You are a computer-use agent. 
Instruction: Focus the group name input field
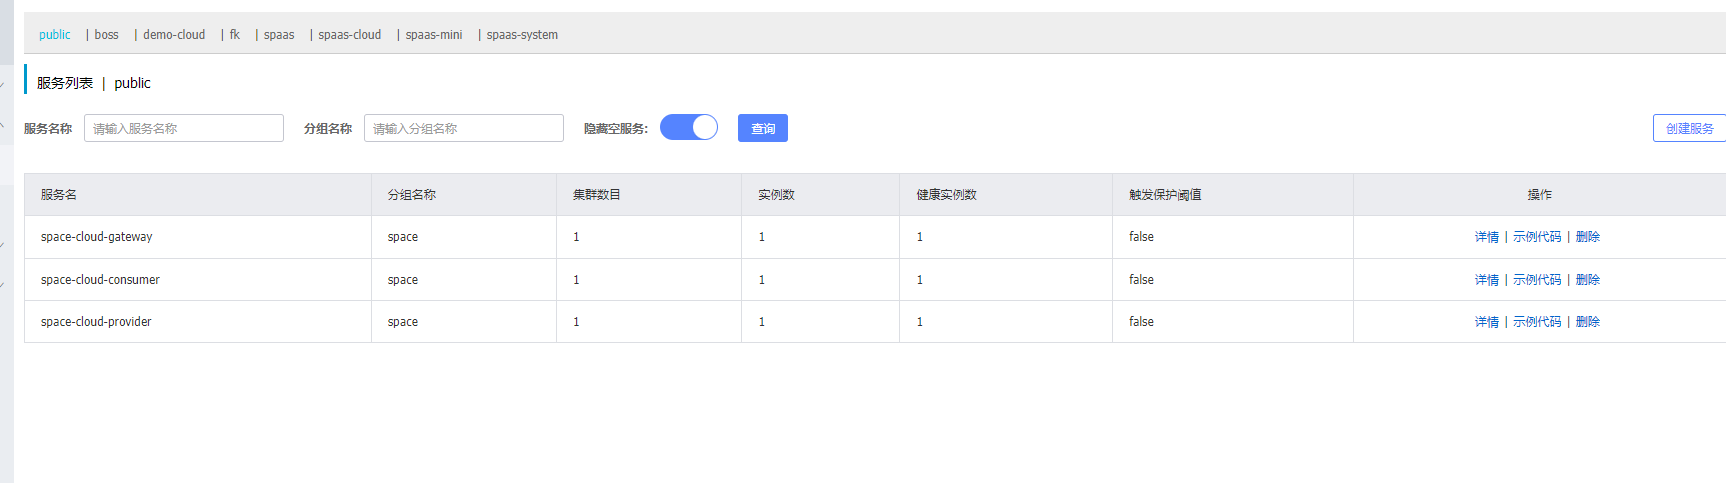point(464,128)
